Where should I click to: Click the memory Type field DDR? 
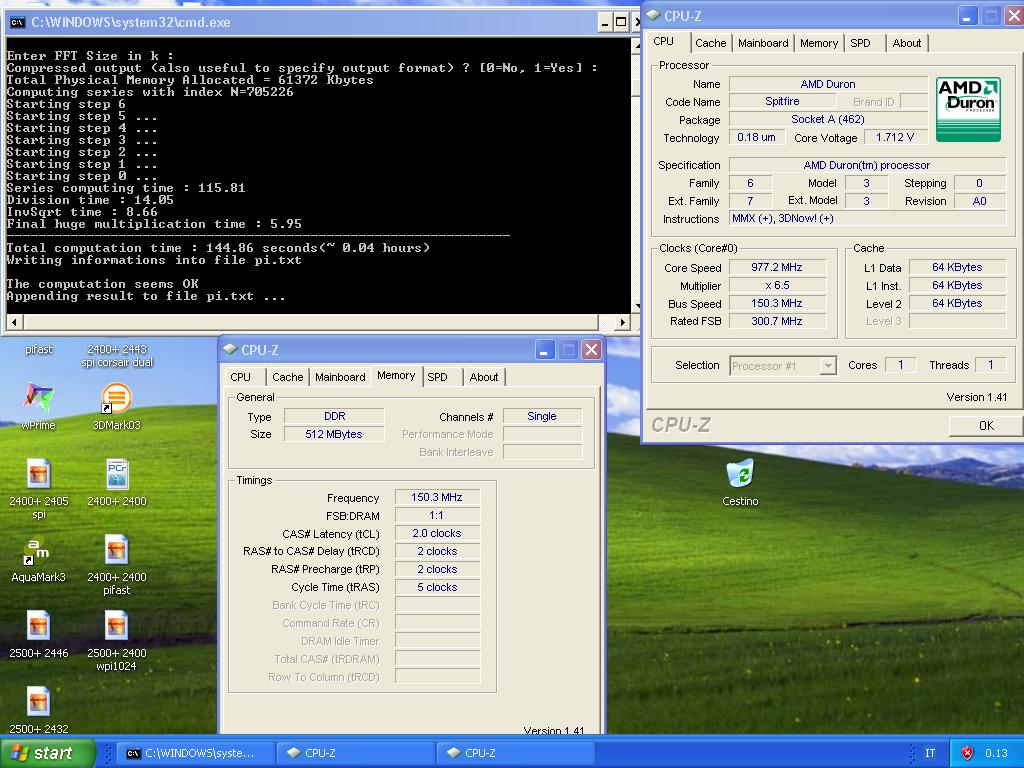334,416
